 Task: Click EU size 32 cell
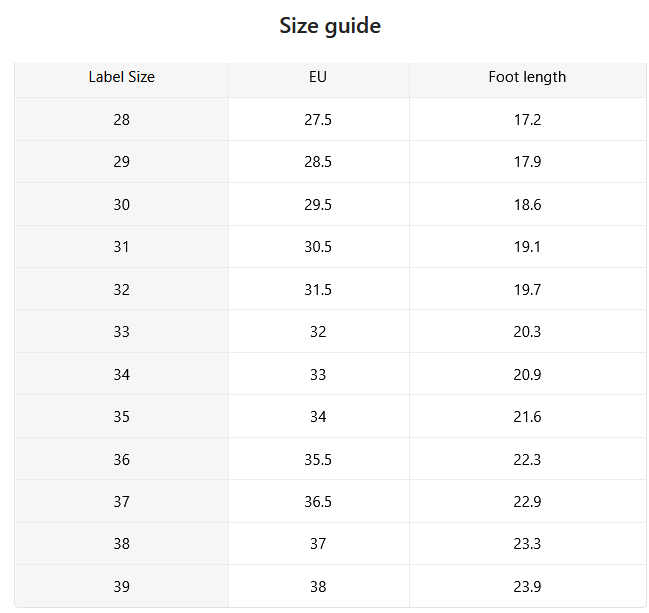pyautogui.click(x=318, y=332)
